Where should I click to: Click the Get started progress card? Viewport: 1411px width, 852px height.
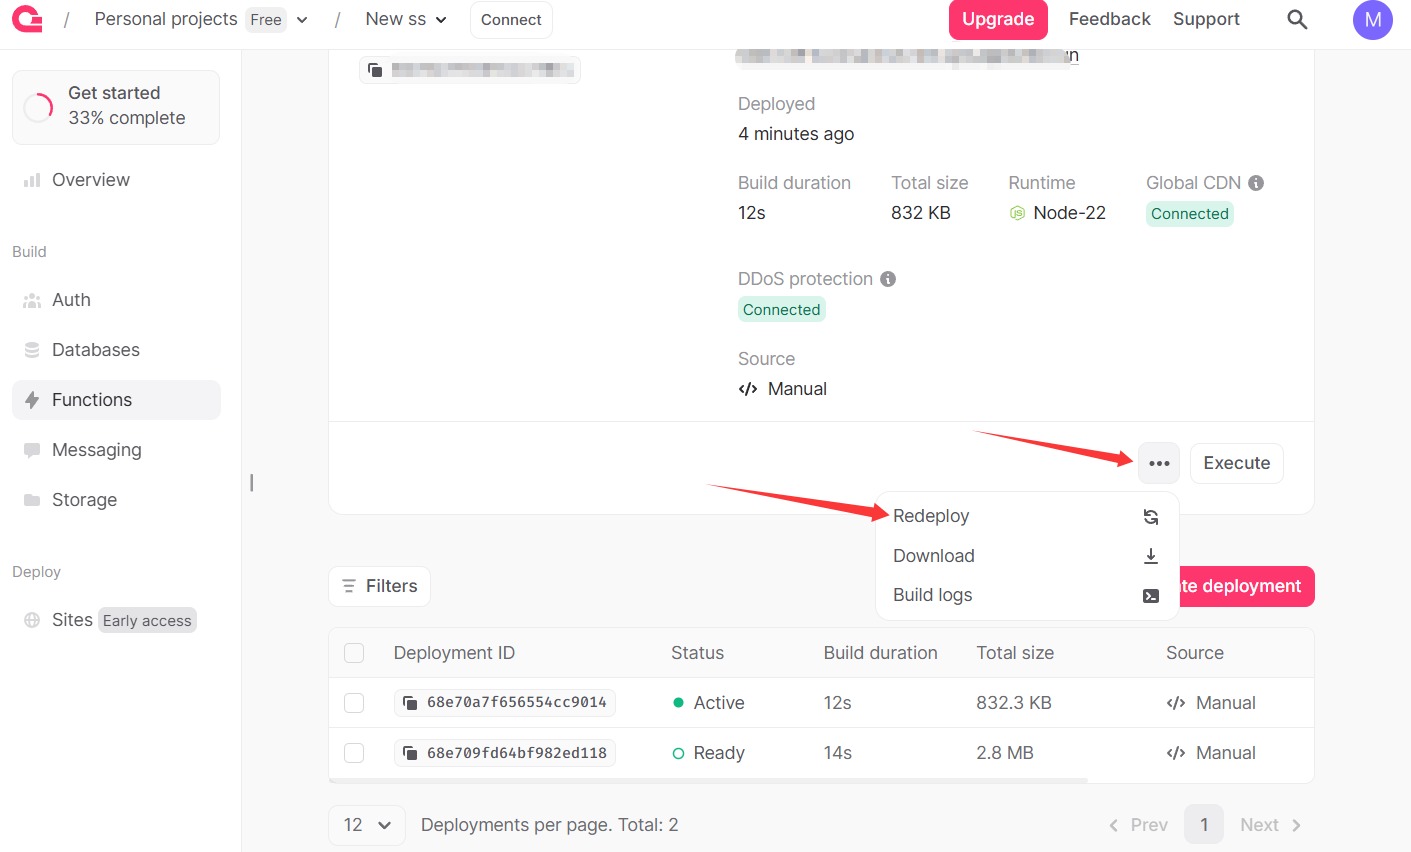(116, 106)
